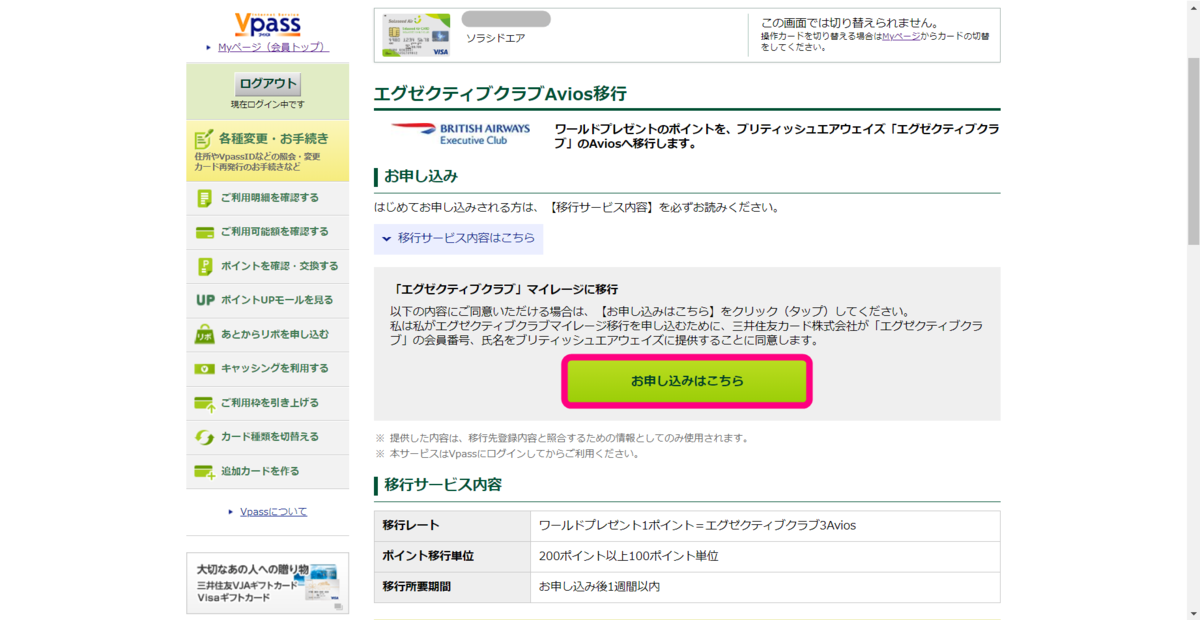Click the ご利用可能額を確認する card icon
This screenshot has width=1200, height=620.
pos(205,232)
